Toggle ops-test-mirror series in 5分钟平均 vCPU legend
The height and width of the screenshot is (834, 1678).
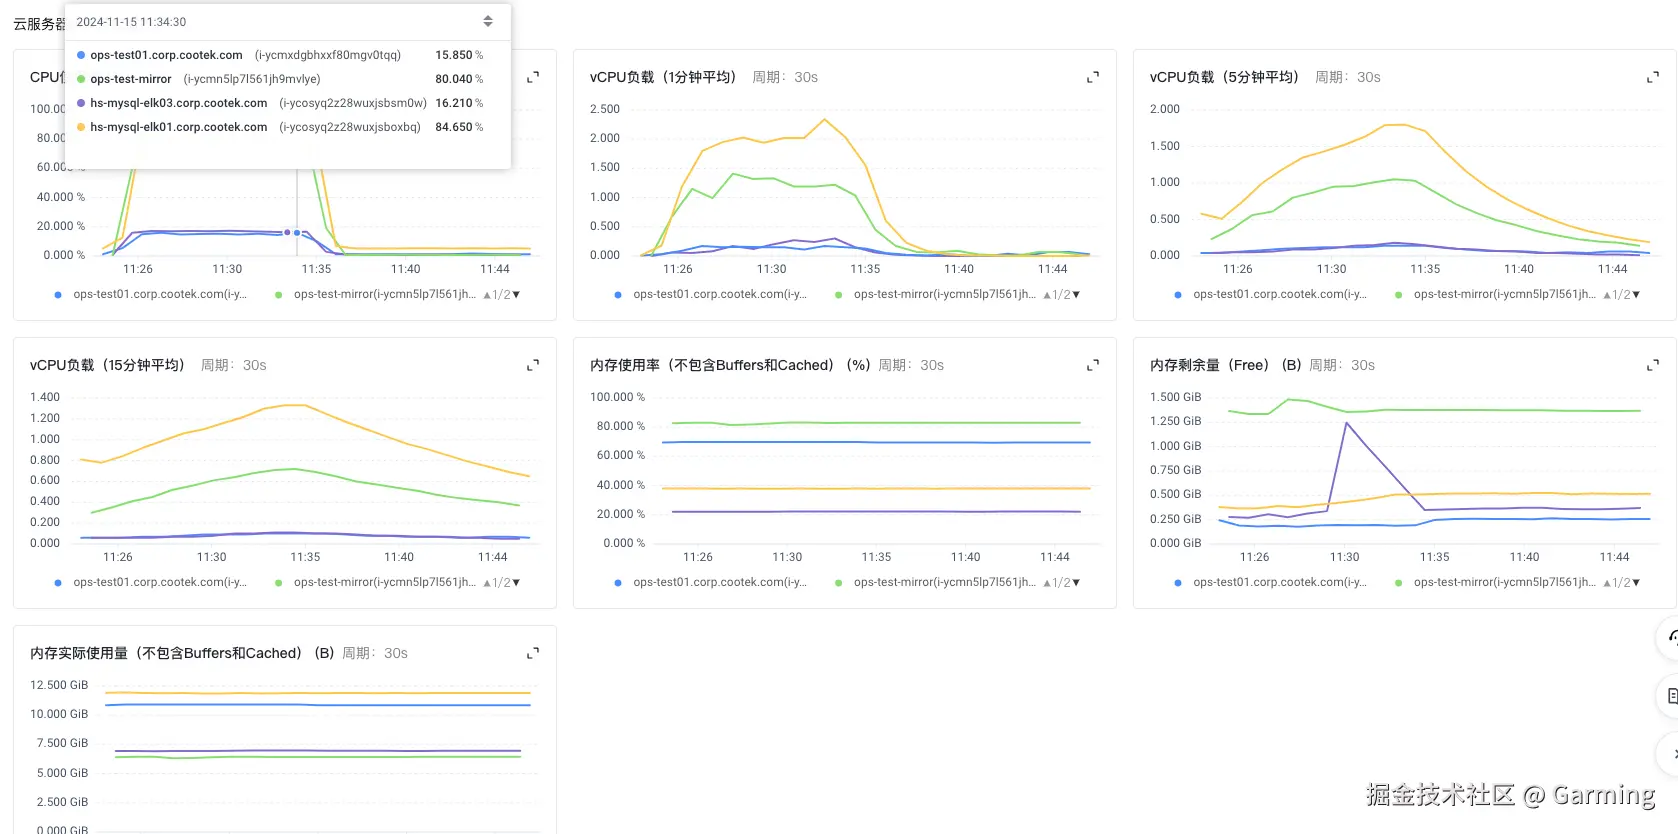[x=1496, y=294]
